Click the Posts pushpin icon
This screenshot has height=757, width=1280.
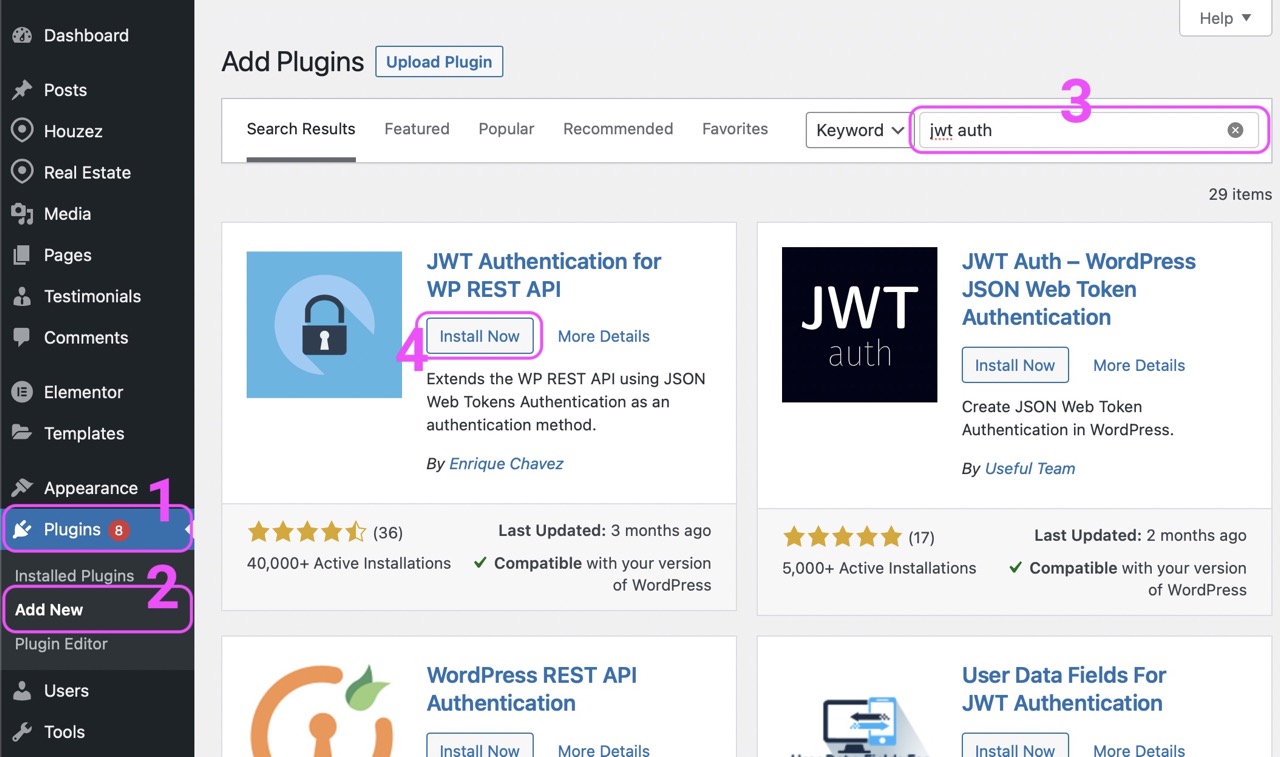tap(22, 90)
